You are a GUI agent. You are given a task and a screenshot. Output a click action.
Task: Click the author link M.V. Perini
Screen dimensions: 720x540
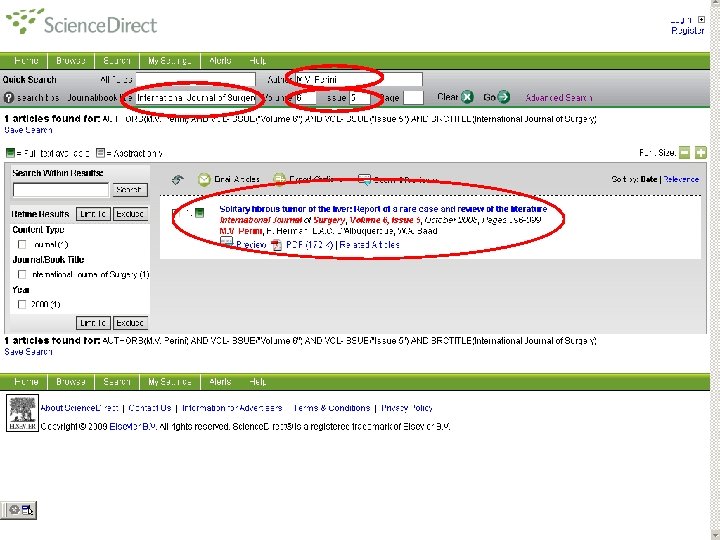pyautogui.click(x=241, y=231)
